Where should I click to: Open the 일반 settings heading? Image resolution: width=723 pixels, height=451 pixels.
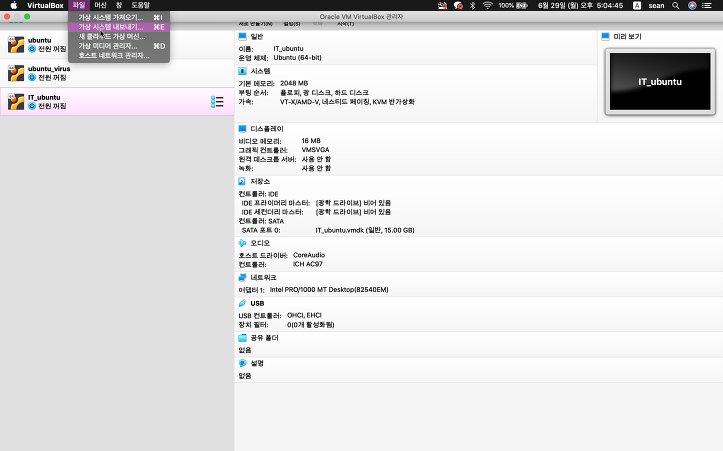[257, 36]
